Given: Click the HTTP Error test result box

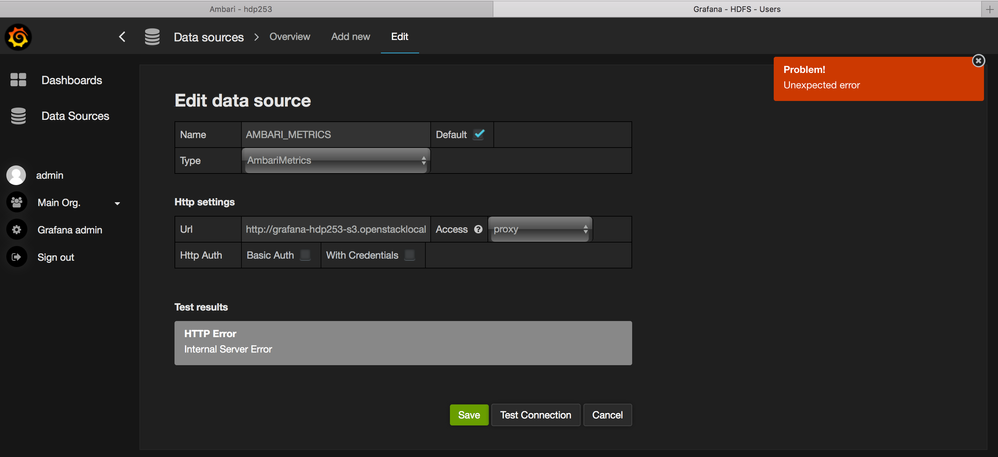Looking at the screenshot, I should pyautogui.click(x=403, y=342).
